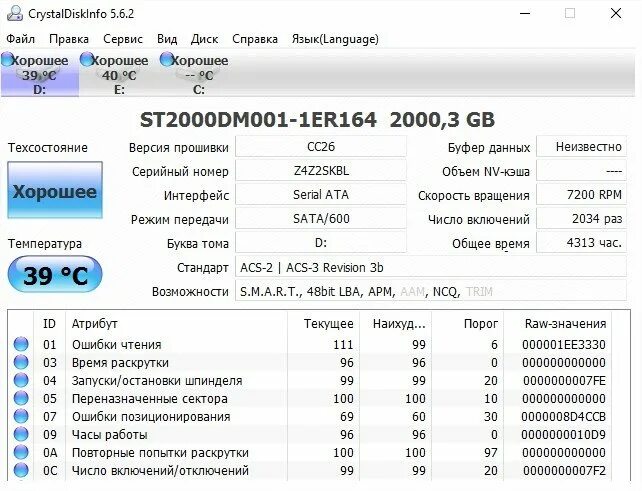Click the firmware version field CC26
Viewport: 642px width, 491px height.
[321, 147]
